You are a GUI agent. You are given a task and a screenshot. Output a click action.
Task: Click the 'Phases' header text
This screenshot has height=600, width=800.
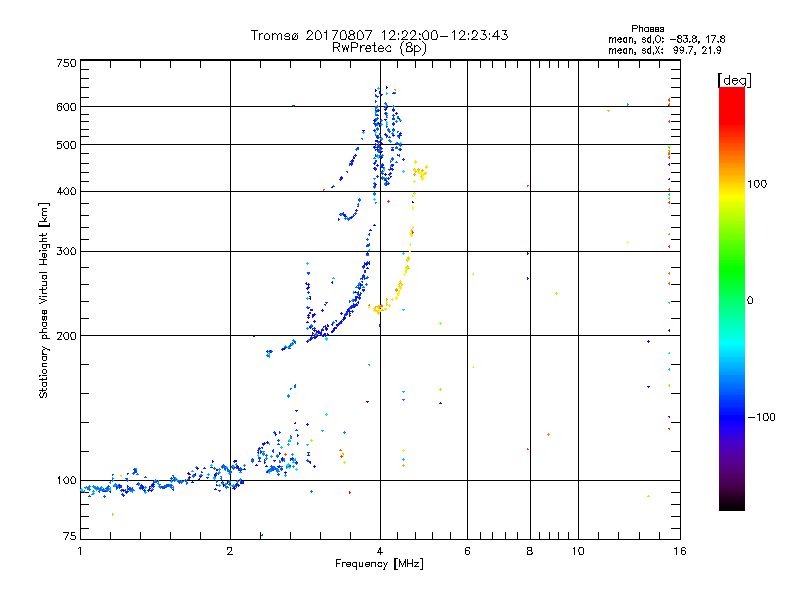click(x=647, y=29)
